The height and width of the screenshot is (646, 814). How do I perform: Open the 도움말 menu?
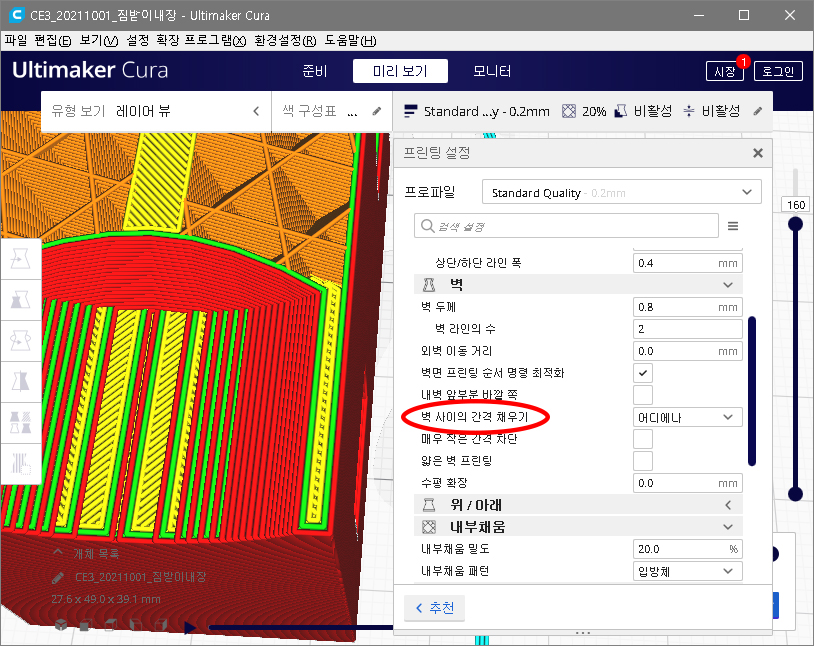click(x=350, y=41)
